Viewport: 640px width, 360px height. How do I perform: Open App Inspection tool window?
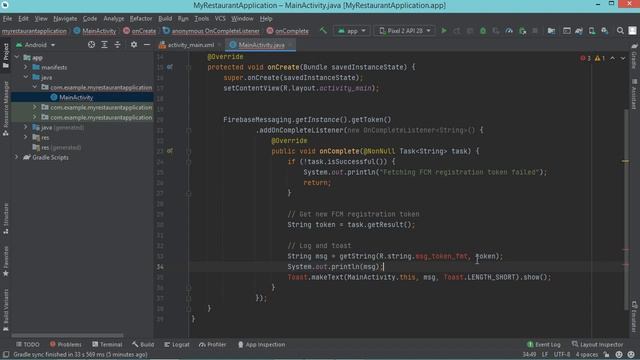261,344
